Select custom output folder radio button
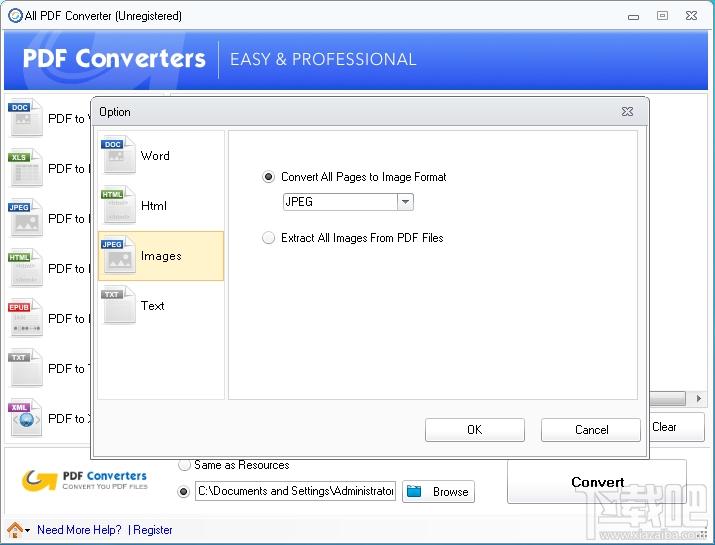The height and width of the screenshot is (545, 715). tap(184, 492)
